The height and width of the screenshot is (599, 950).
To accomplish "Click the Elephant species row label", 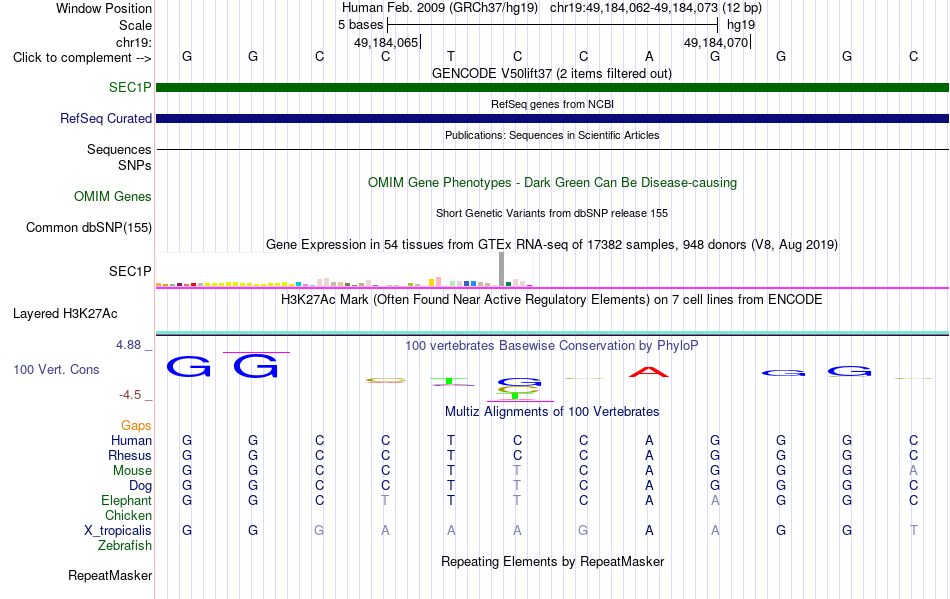I will 126,500.
